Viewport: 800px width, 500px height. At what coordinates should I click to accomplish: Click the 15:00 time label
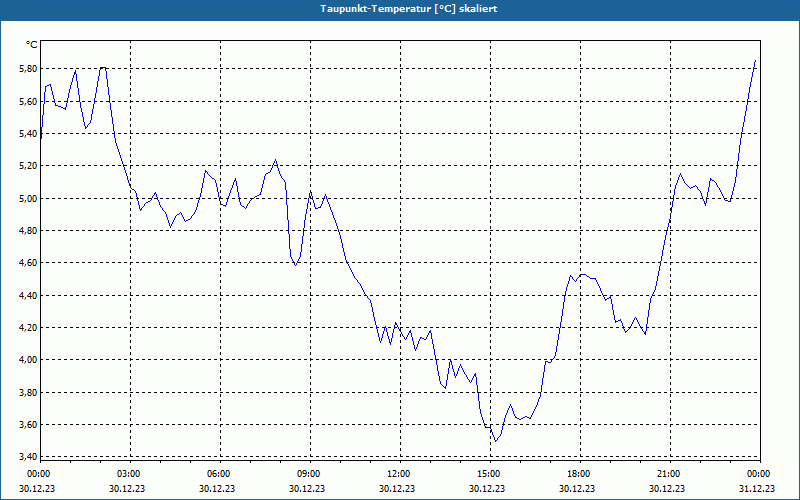pyautogui.click(x=489, y=474)
